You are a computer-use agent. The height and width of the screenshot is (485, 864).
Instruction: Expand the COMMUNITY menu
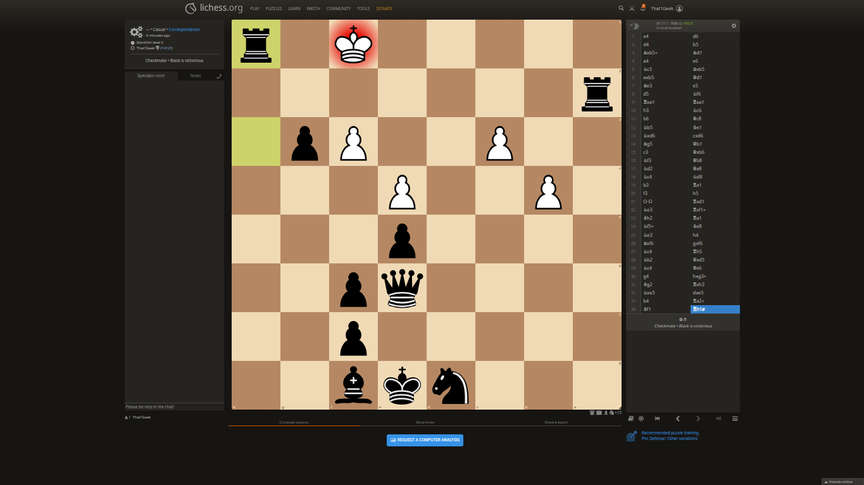point(339,8)
